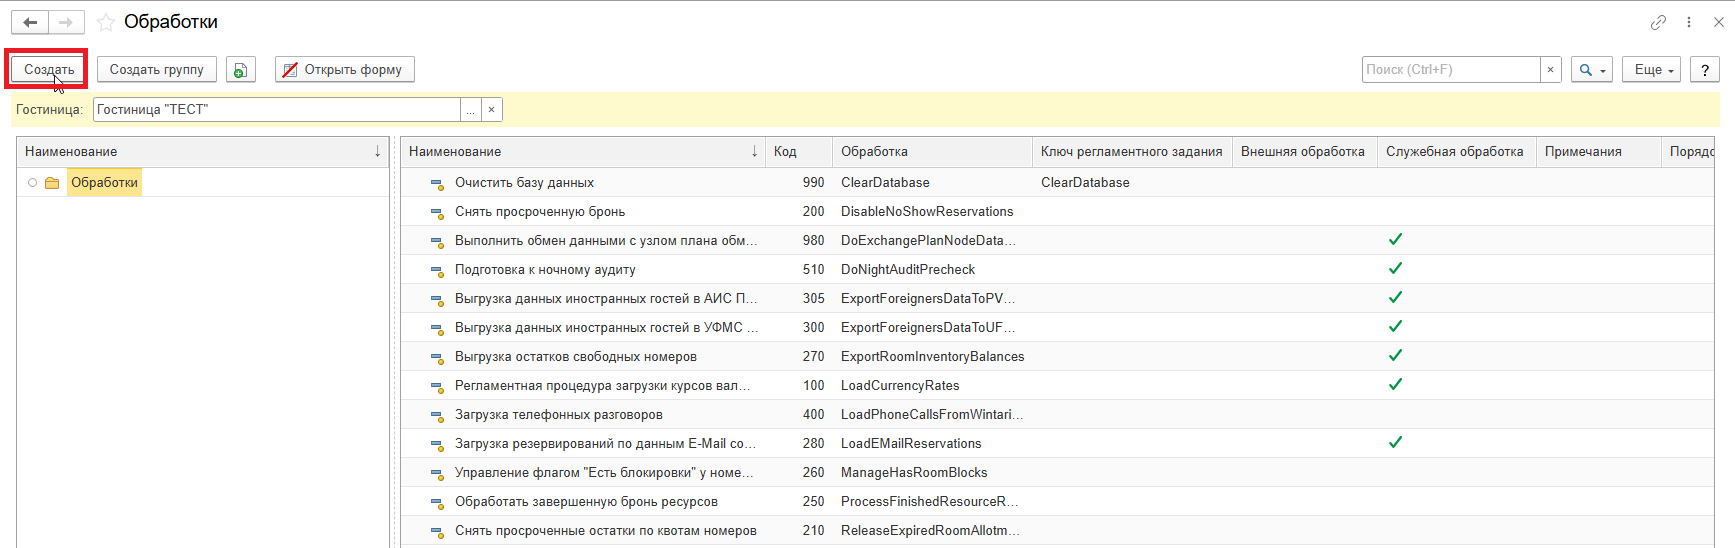
Task: Open the Открыть форму button
Action: click(344, 69)
